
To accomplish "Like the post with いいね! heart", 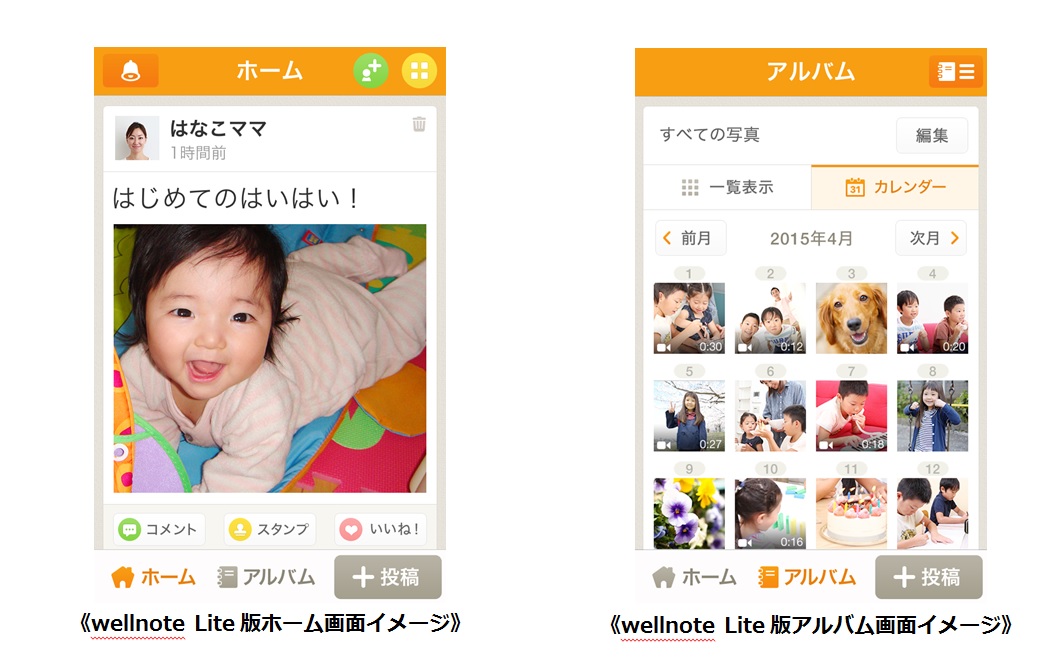I will click(x=380, y=529).
